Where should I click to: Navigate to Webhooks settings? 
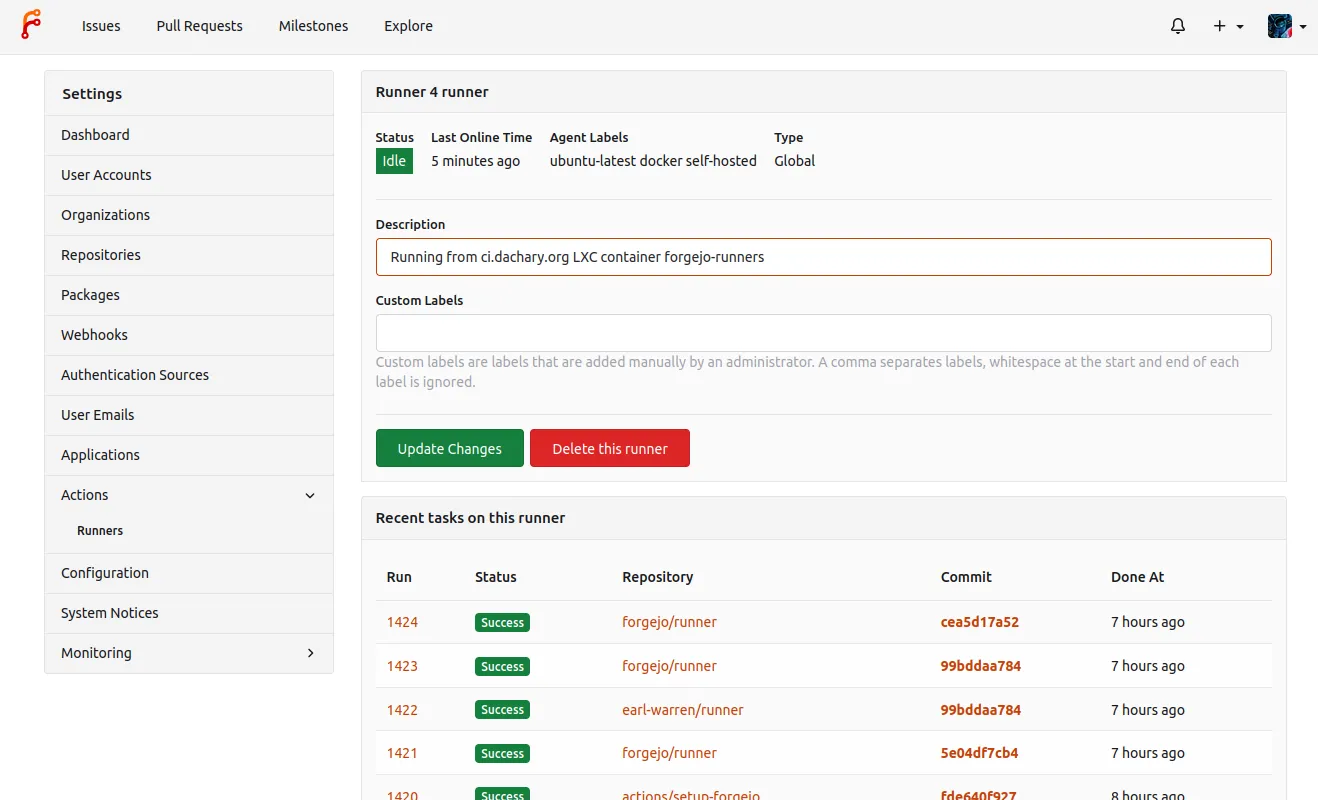click(94, 335)
